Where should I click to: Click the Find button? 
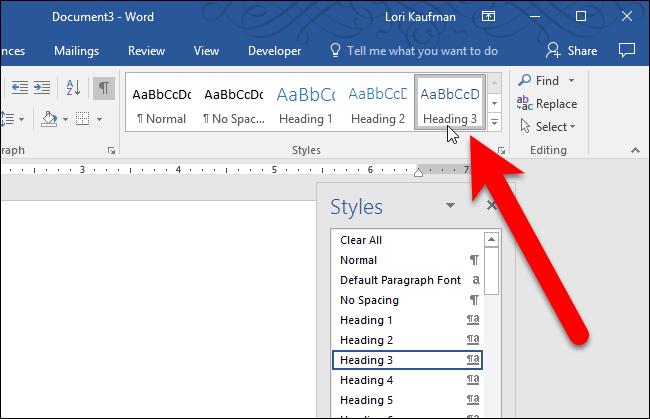click(538, 80)
